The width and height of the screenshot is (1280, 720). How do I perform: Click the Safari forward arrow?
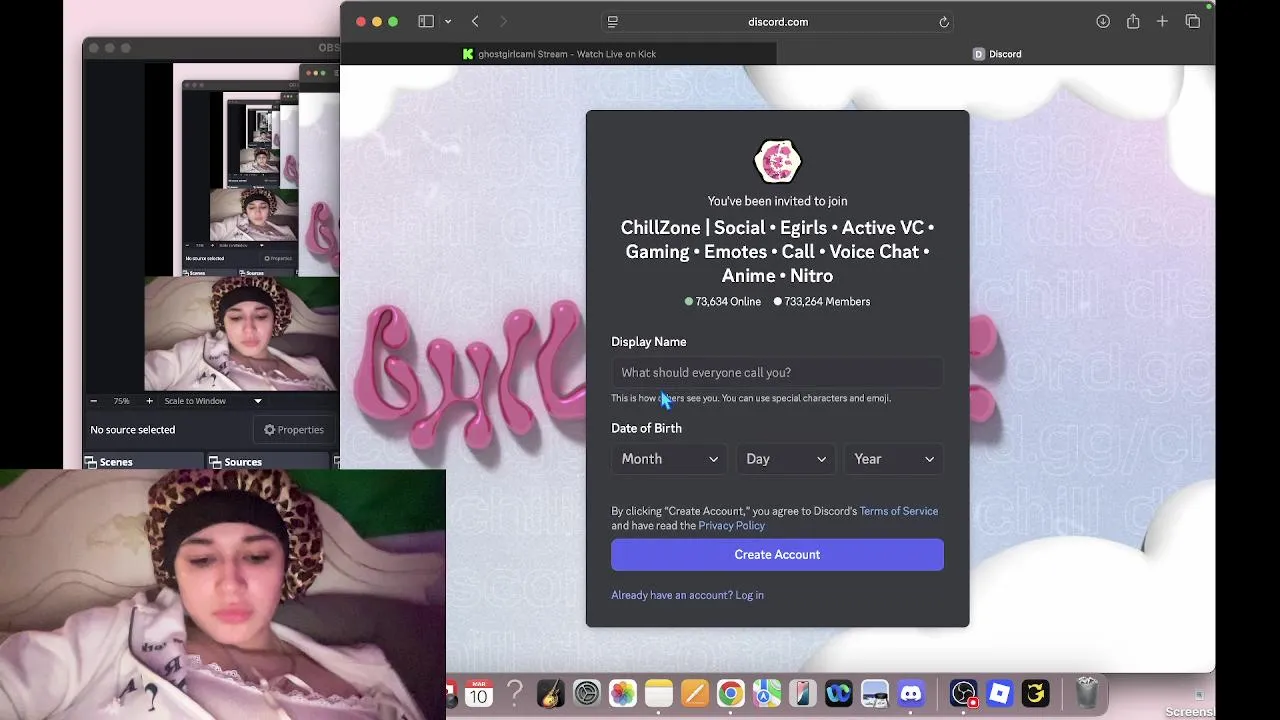(x=503, y=21)
